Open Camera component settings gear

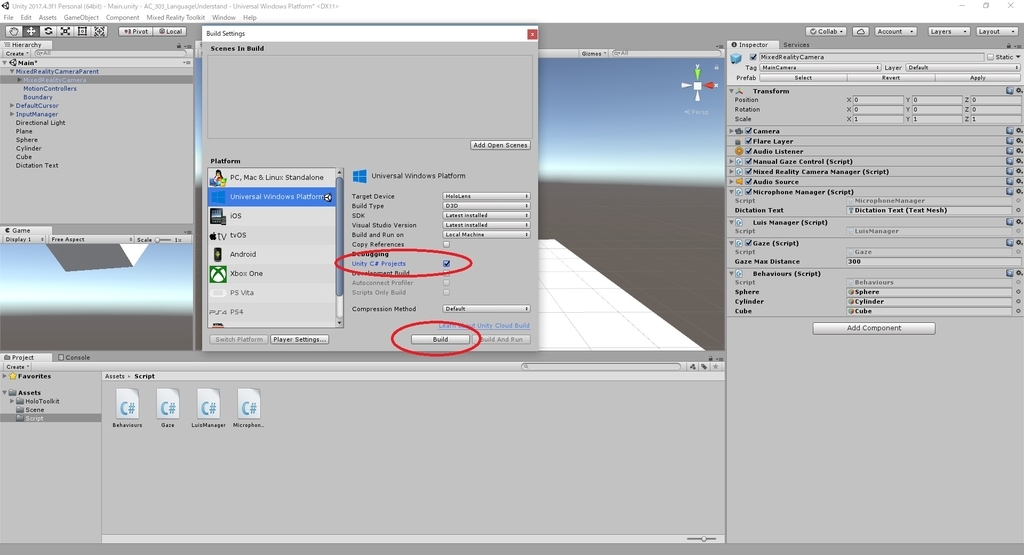[x=1018, y=131]
